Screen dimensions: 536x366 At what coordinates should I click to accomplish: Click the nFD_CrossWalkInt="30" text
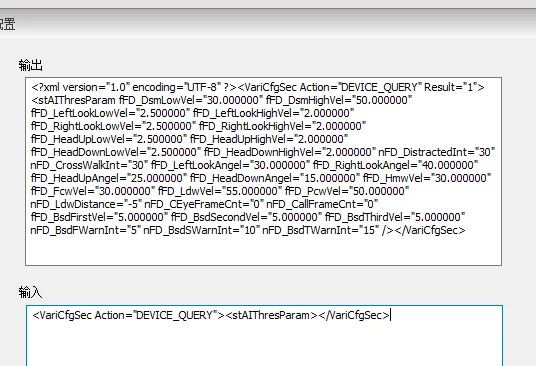pos(89,165)
